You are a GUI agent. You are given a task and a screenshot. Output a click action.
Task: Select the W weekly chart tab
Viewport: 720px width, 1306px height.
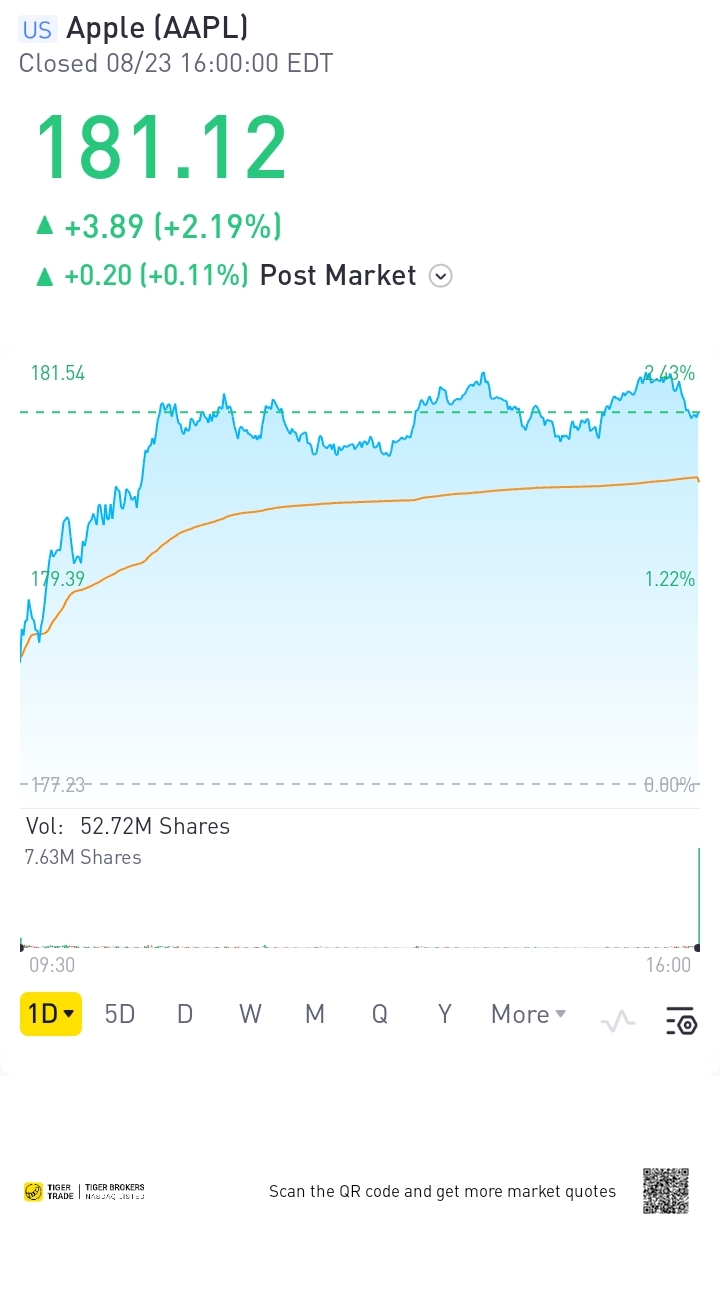coord(250,1014)
